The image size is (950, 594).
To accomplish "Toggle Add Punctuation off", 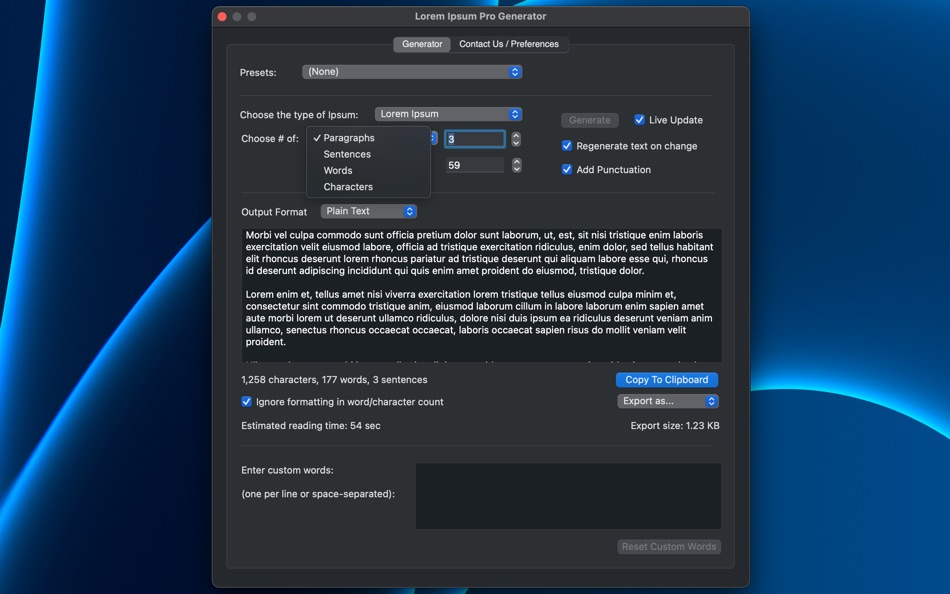I will click(567, 169).
